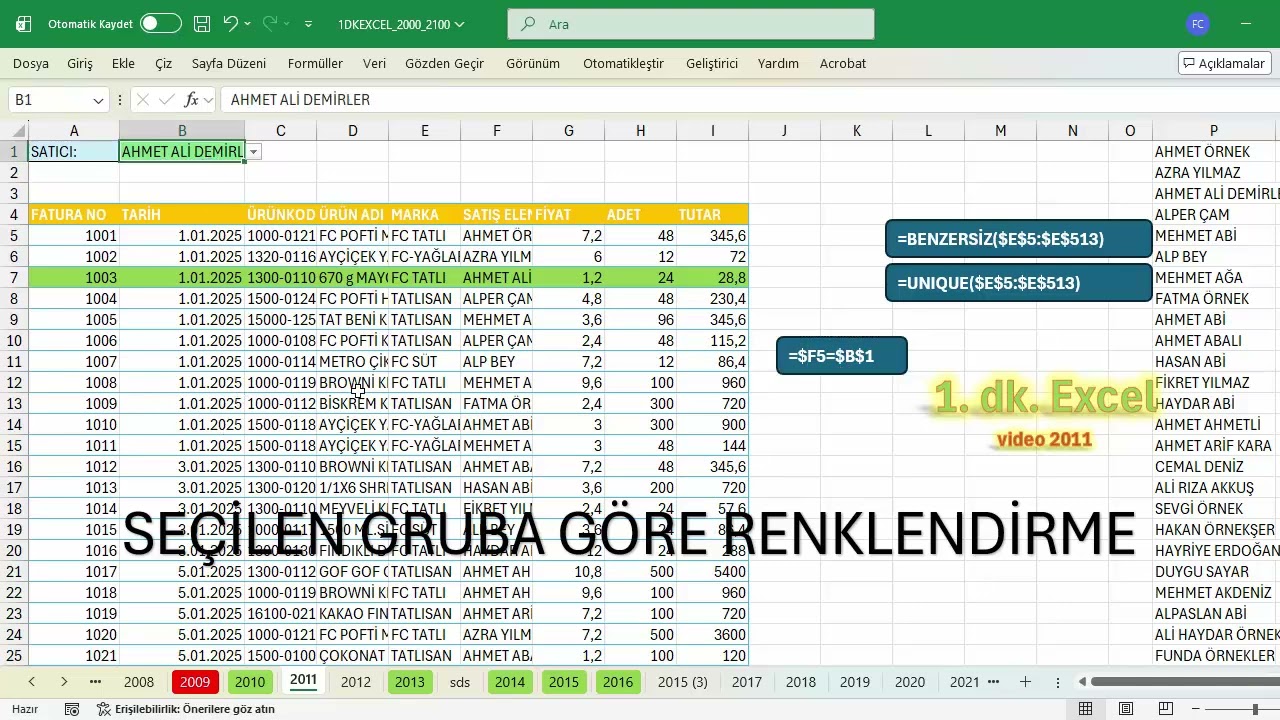Open the Dosya menu
The width and height of the screenshot is (1280, 720).
click(x=31, y=63)
